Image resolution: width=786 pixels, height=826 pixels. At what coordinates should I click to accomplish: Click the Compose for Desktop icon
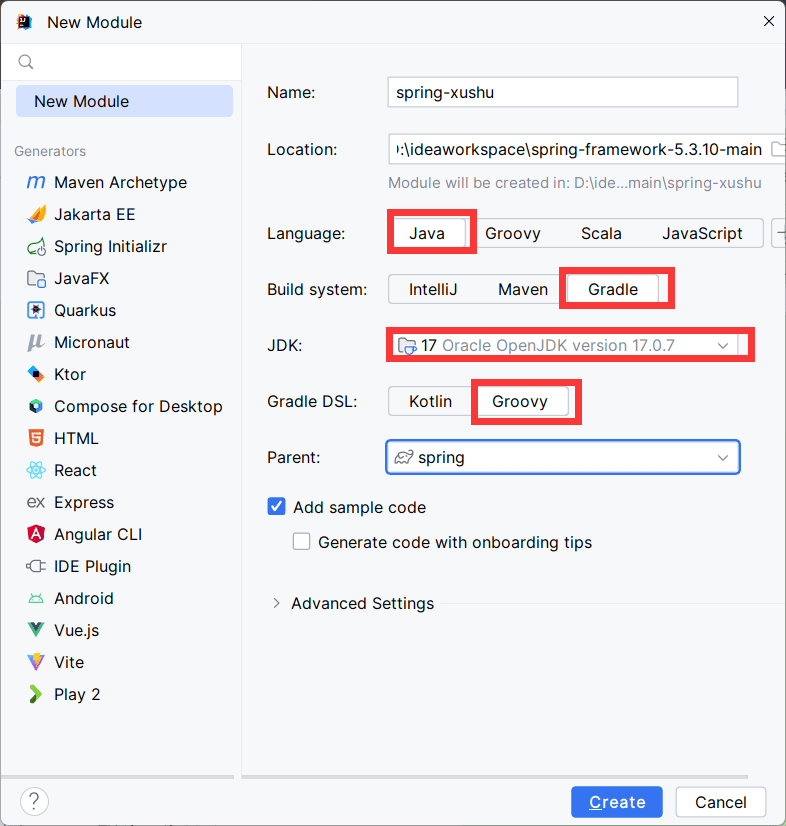36,406
